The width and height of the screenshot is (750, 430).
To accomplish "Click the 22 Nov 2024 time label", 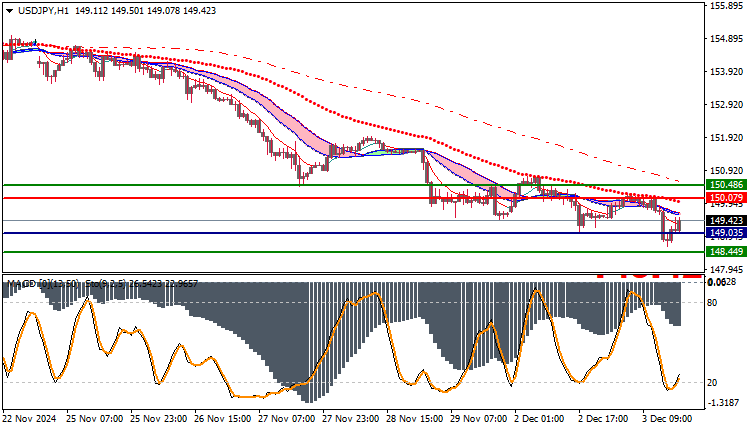I will 29,419.
